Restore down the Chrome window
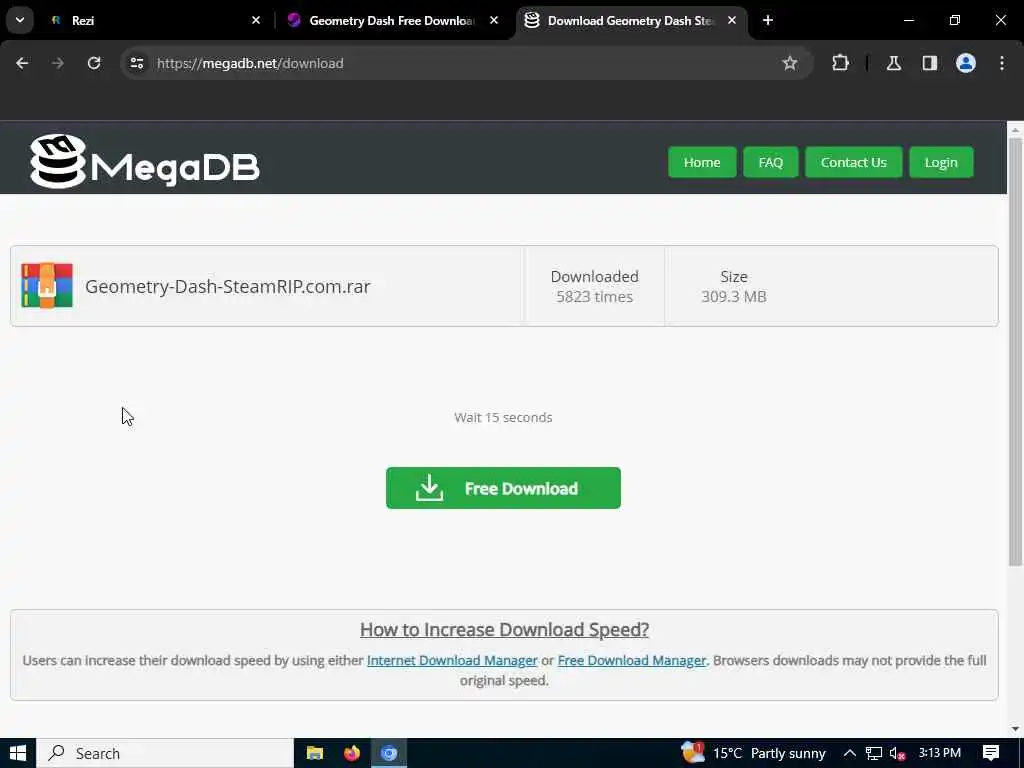The height and width of the screenshot is (768, 1024). click(x=955, y=20)
